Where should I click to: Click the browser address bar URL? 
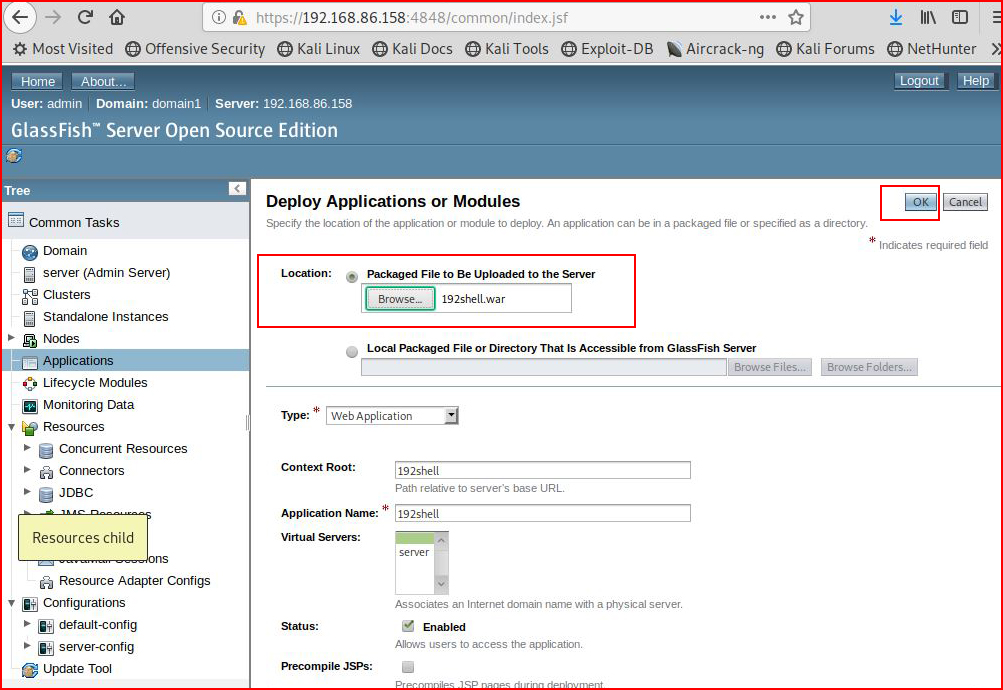[x=411, y=17]
